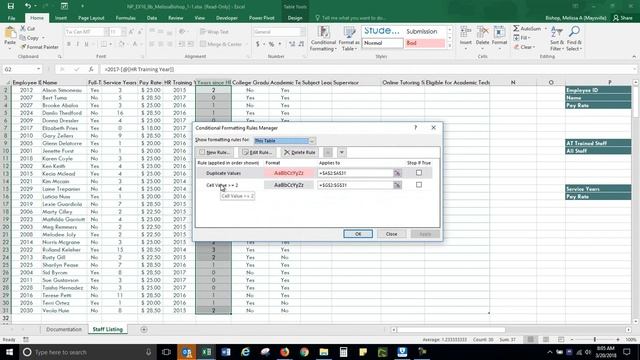Click the Paste clipboard icon
Image resolution: width=640 pixels, height=360 pixels.
[10, 33]
